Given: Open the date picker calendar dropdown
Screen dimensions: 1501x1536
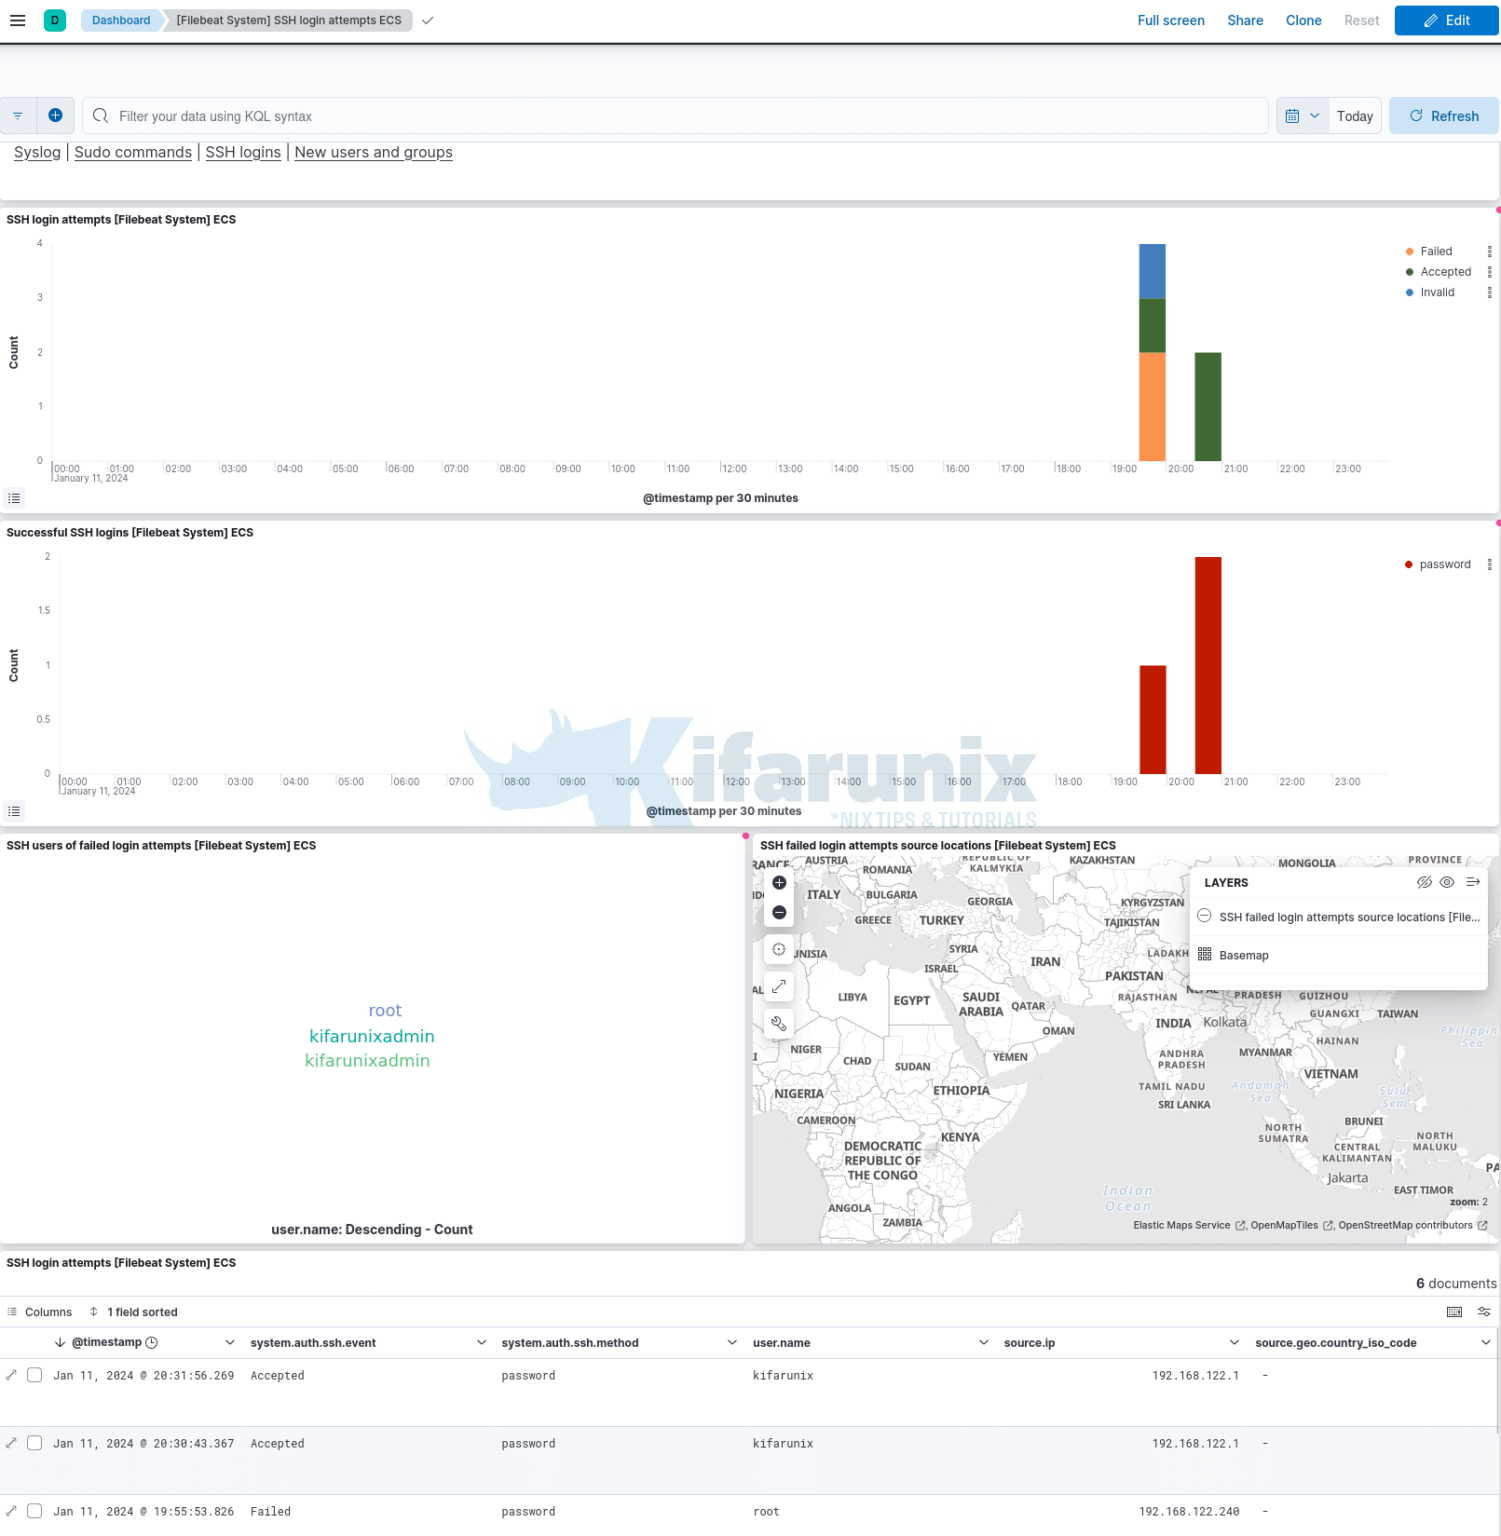Looking at the screenshot, I should coord(1304,115).
